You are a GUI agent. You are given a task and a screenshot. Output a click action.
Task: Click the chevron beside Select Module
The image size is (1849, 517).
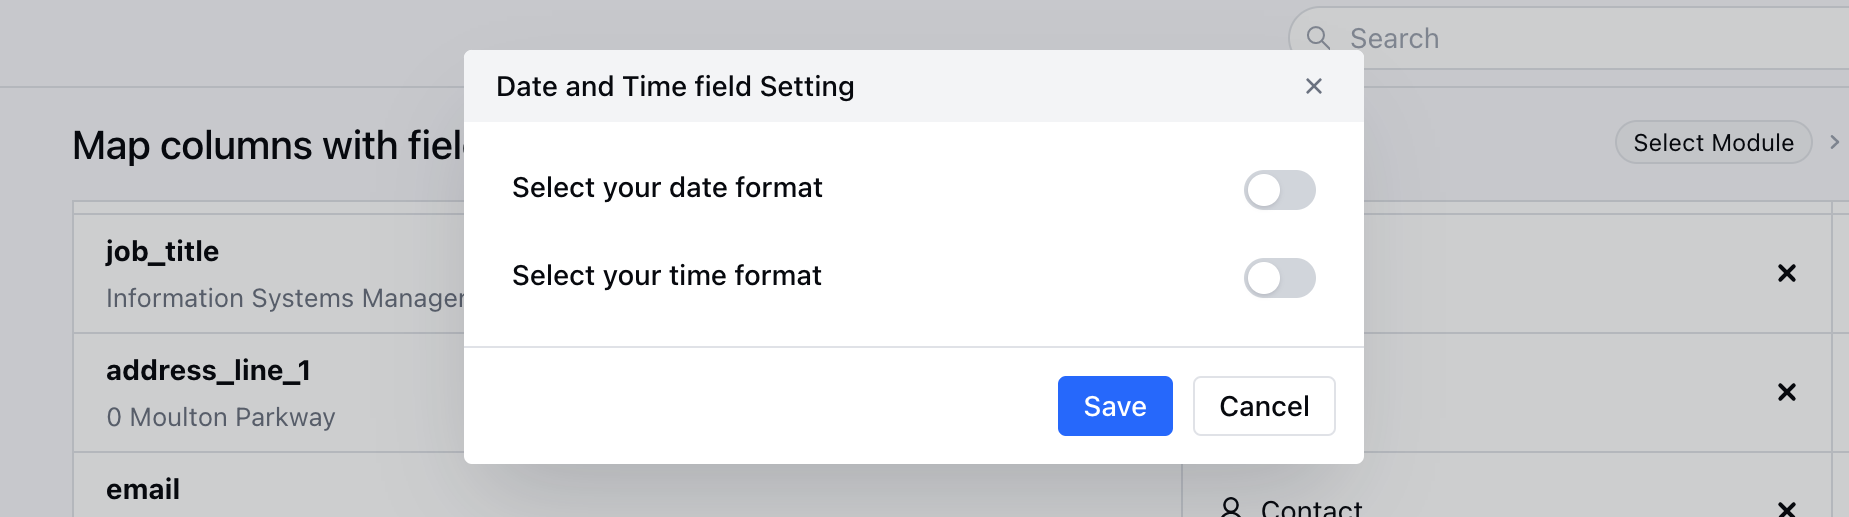coord(1834,143)
